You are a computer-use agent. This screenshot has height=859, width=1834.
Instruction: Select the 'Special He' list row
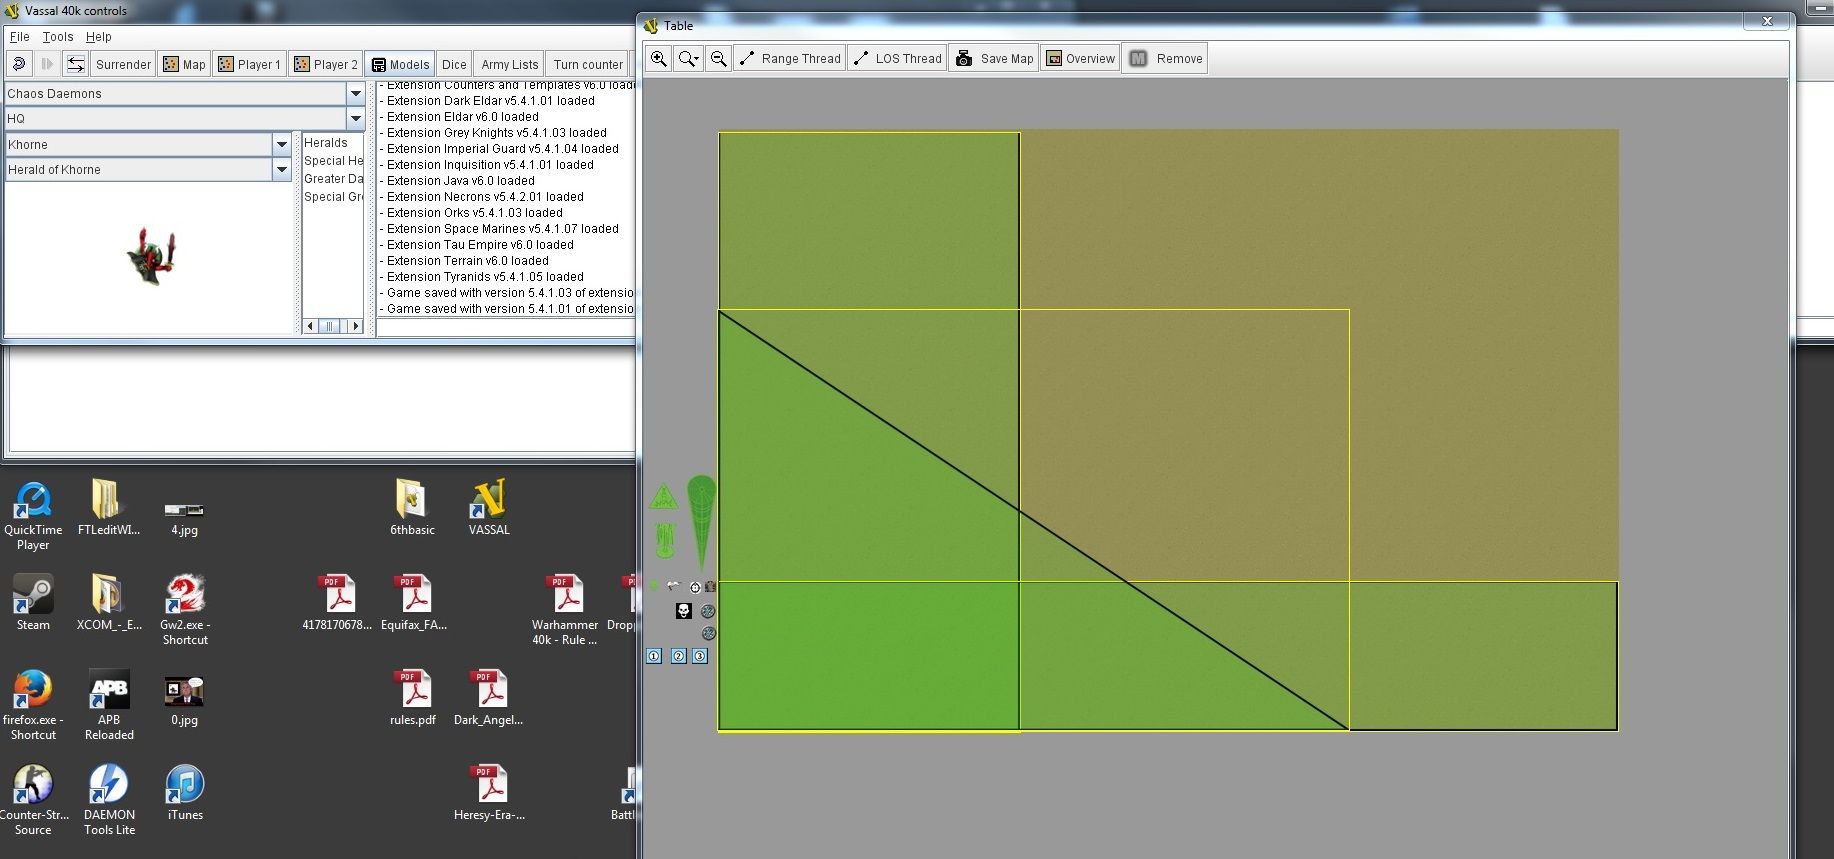[333, 161]
